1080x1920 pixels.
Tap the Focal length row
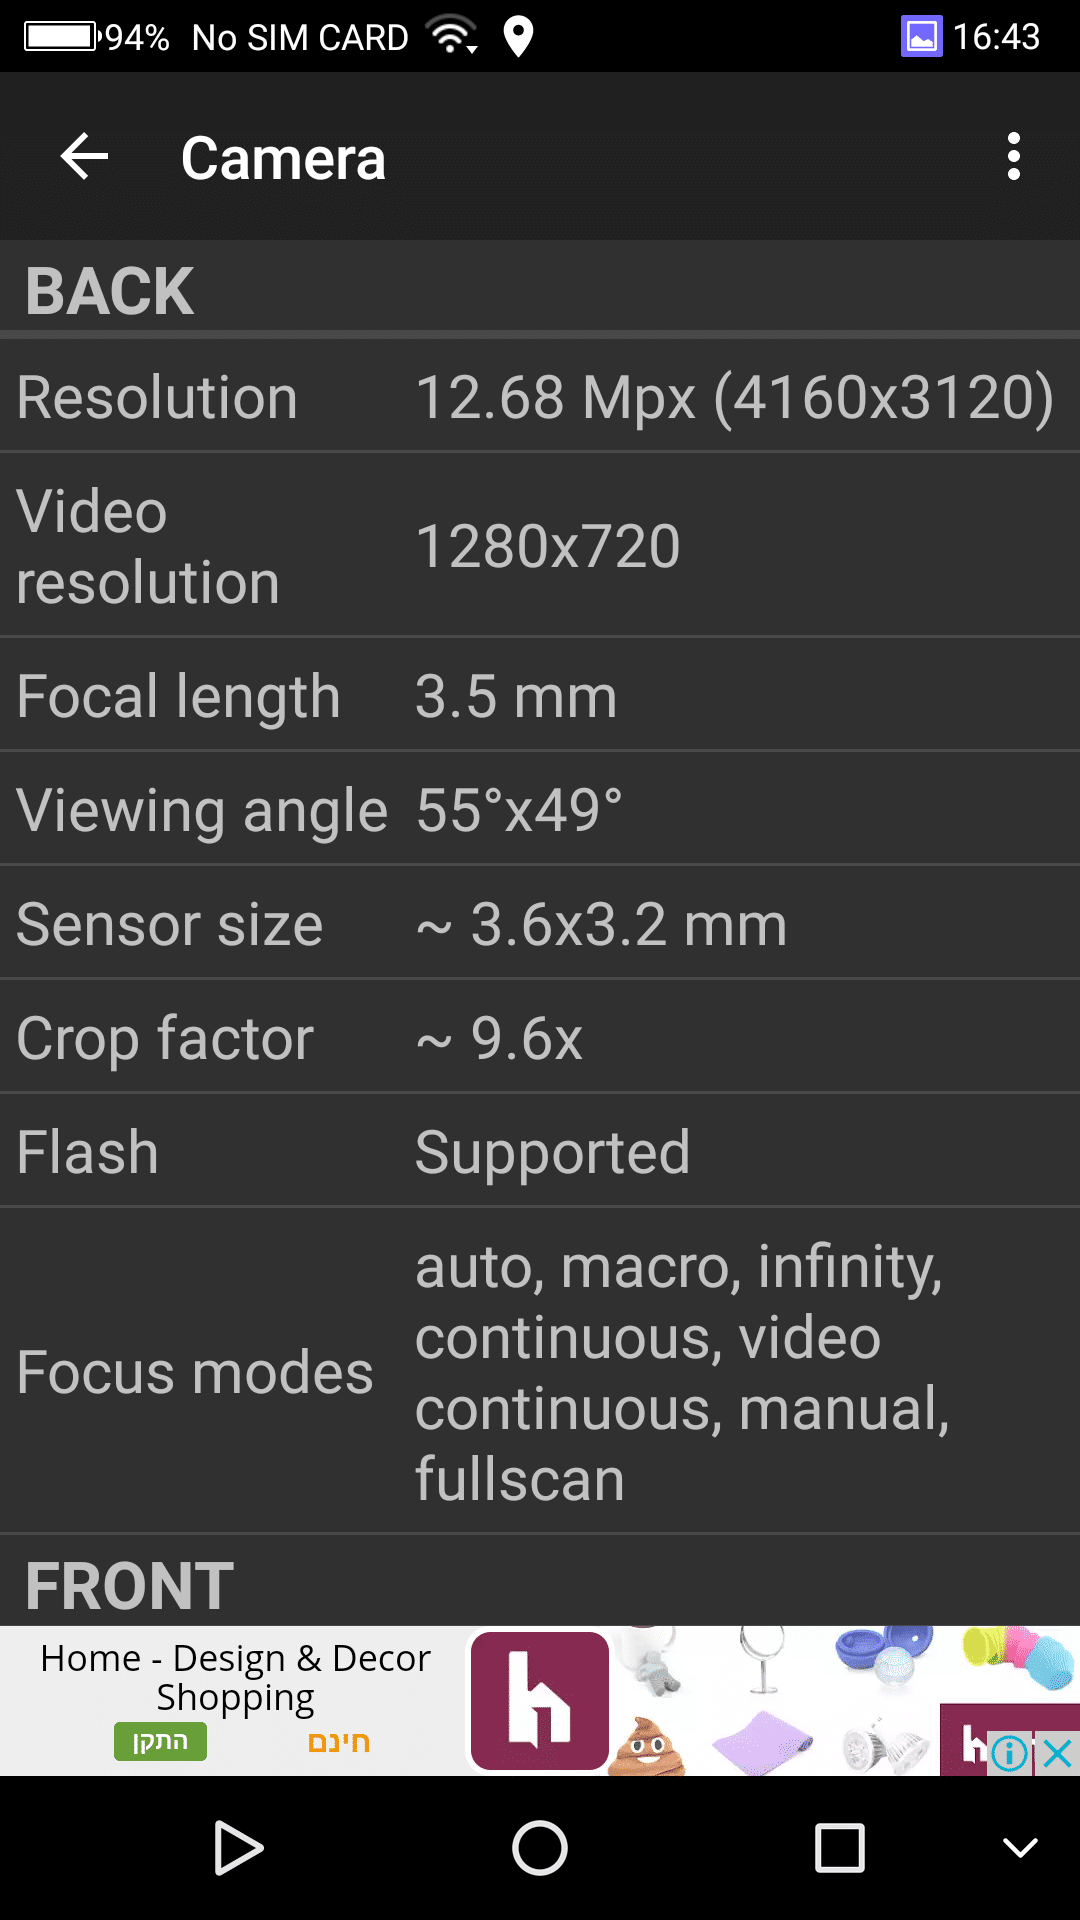[x=540, y=696]
